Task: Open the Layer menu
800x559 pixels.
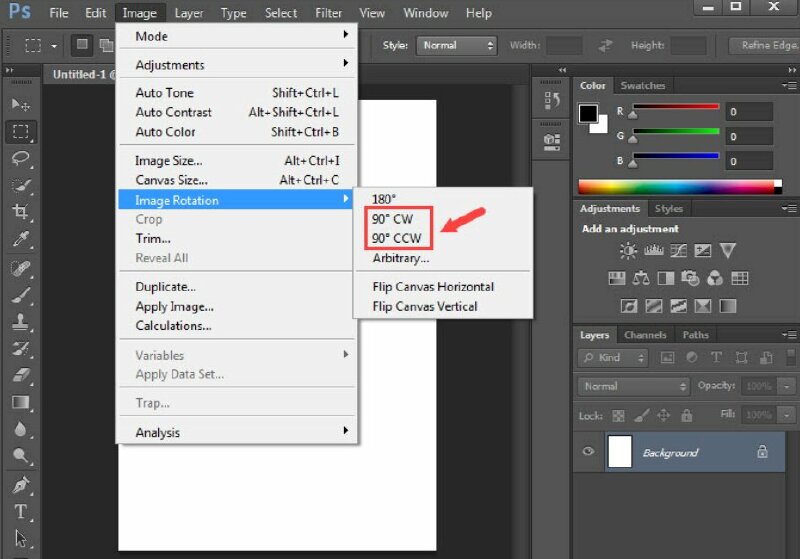Action: pyautogui.click(x=189, y=13)
